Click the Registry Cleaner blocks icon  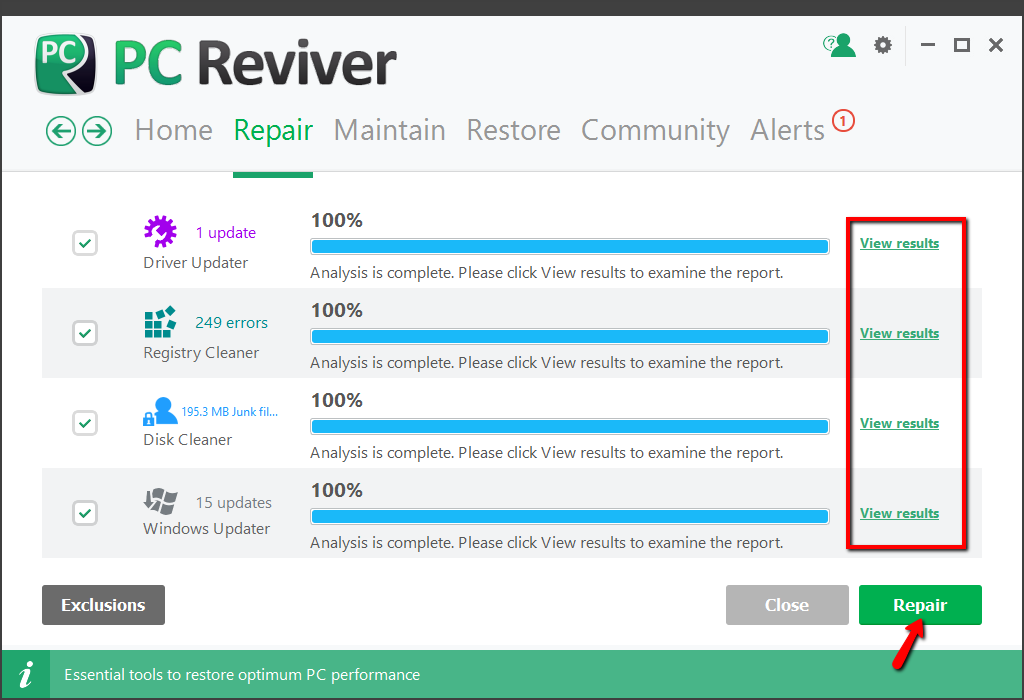tap(160, 322)
